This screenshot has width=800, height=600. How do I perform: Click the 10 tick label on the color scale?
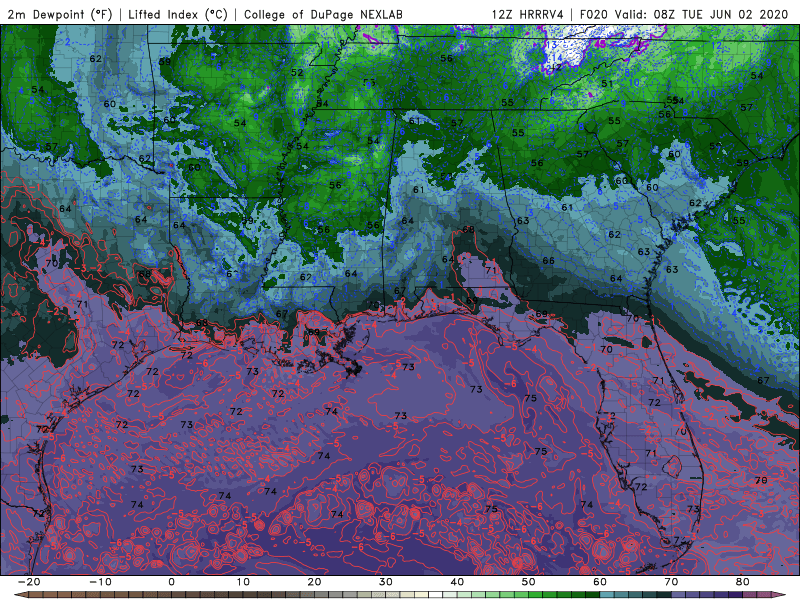(243, 582)
